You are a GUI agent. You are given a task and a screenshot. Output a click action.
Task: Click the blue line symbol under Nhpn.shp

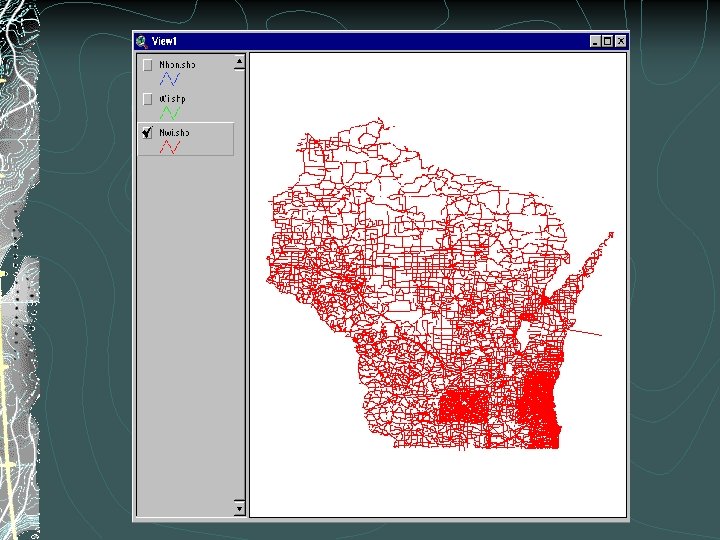coord(170,79)
